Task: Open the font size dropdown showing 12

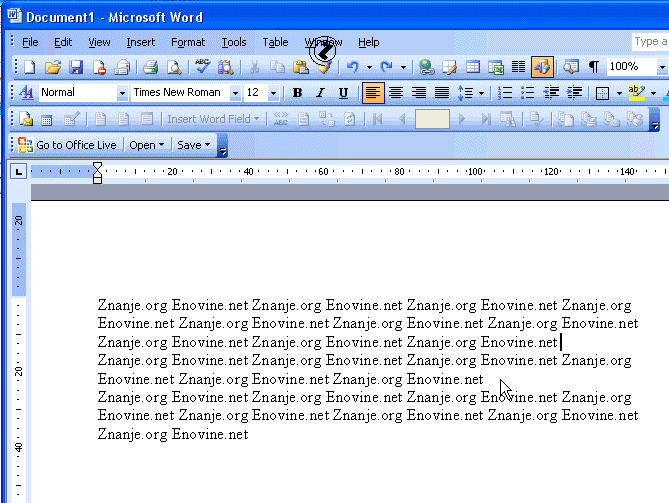Action: (273, 93)
